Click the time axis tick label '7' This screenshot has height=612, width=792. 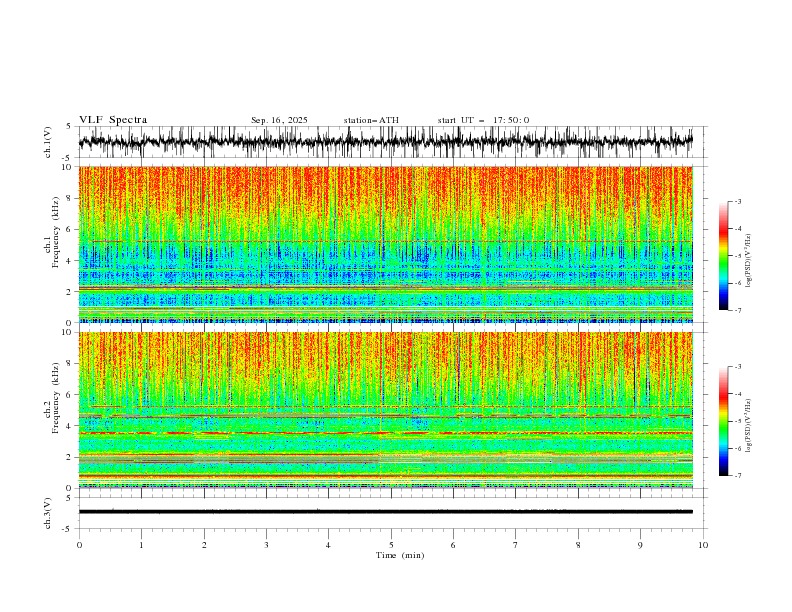(x=516, y=545)
